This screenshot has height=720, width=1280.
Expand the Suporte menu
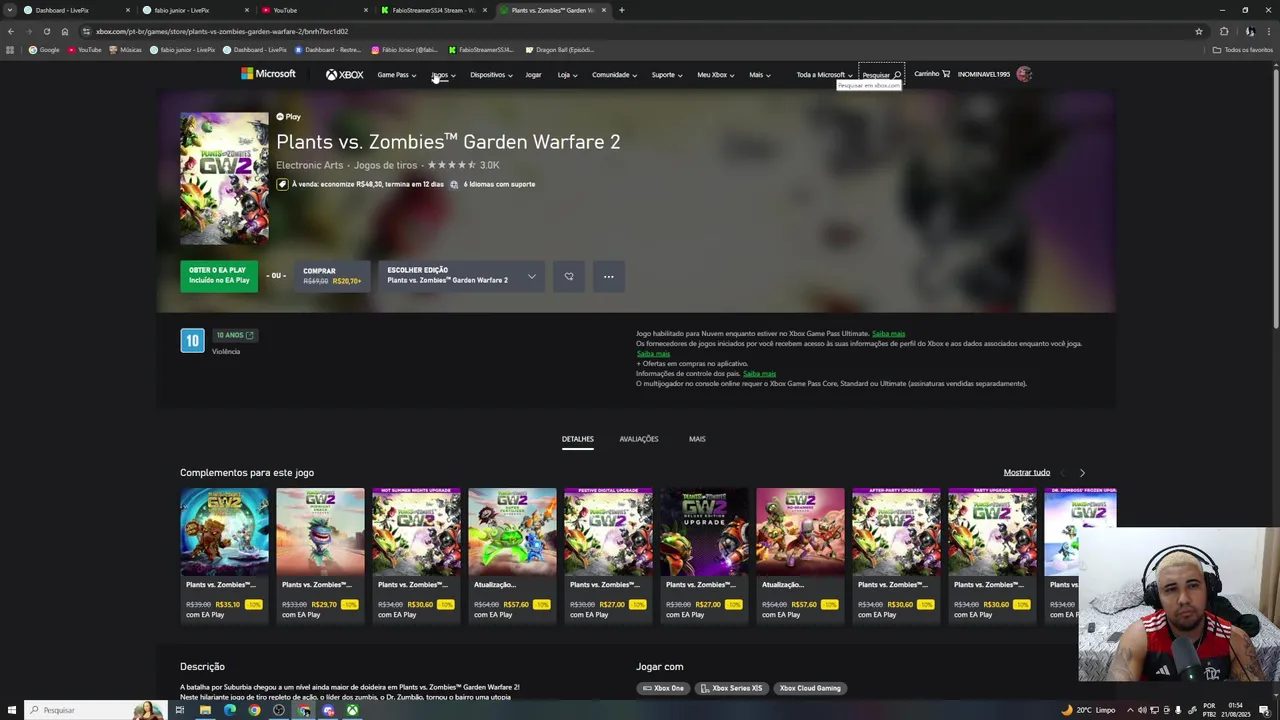[x=667, y=75]
